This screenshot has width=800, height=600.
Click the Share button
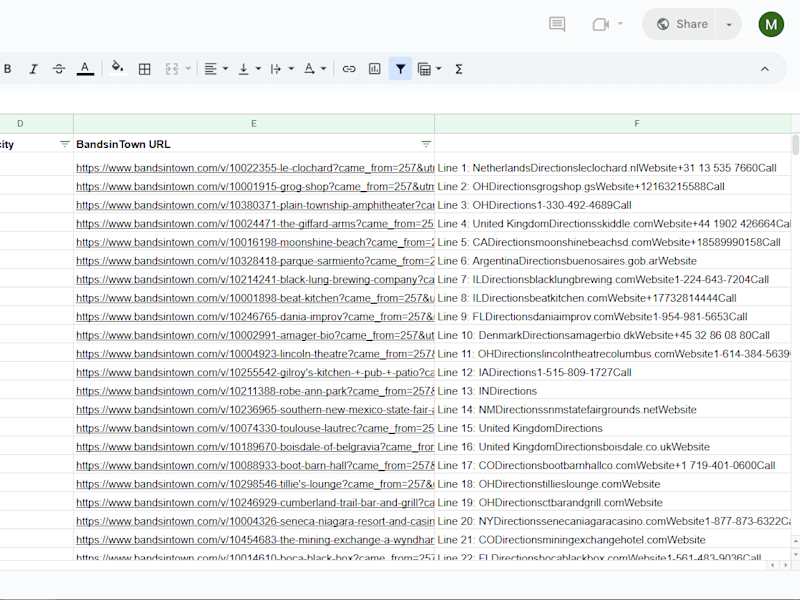(682, 24)
